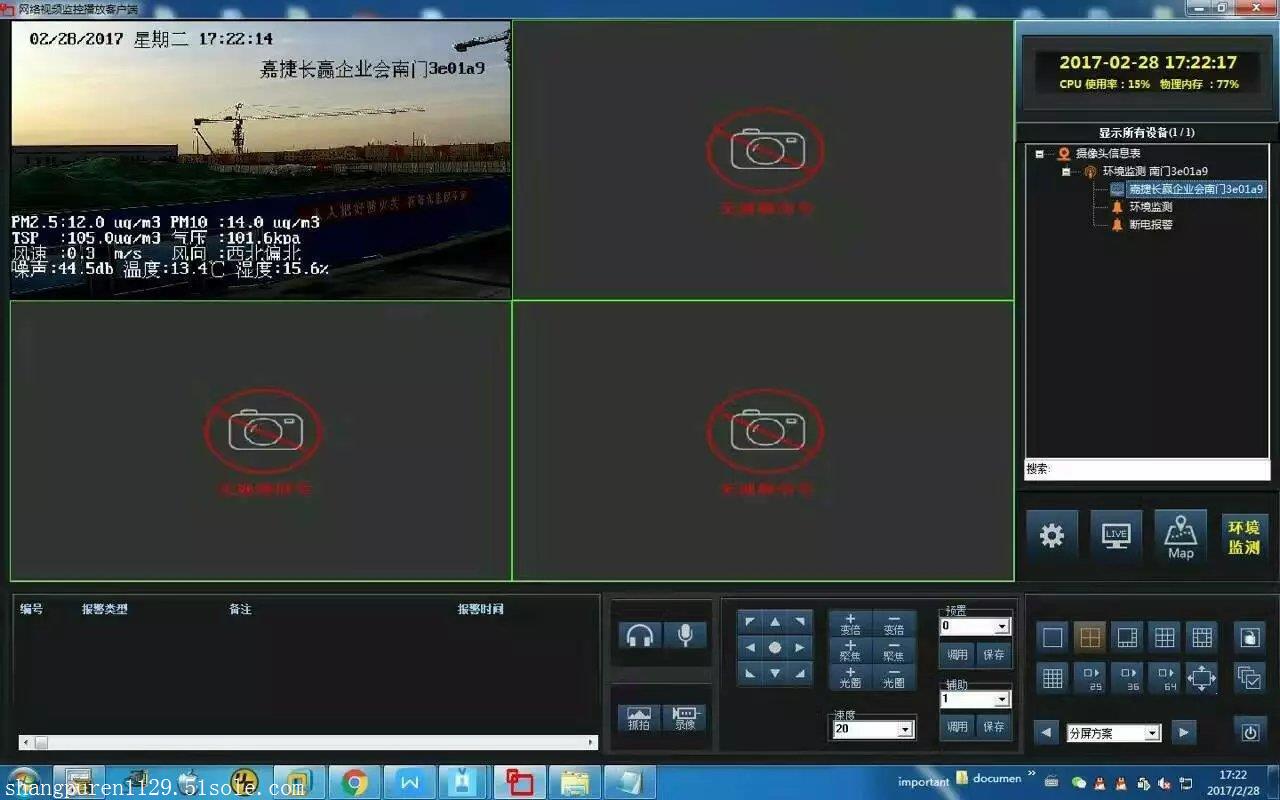Pan camera right with PTZ arrow
The height and width of the screenshot is (800, 1280).
click(x=800, y=648)
